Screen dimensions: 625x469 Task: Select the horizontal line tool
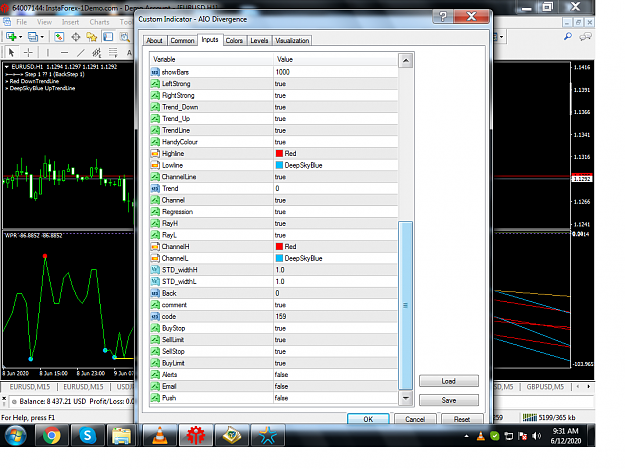[x=64, y=52]
